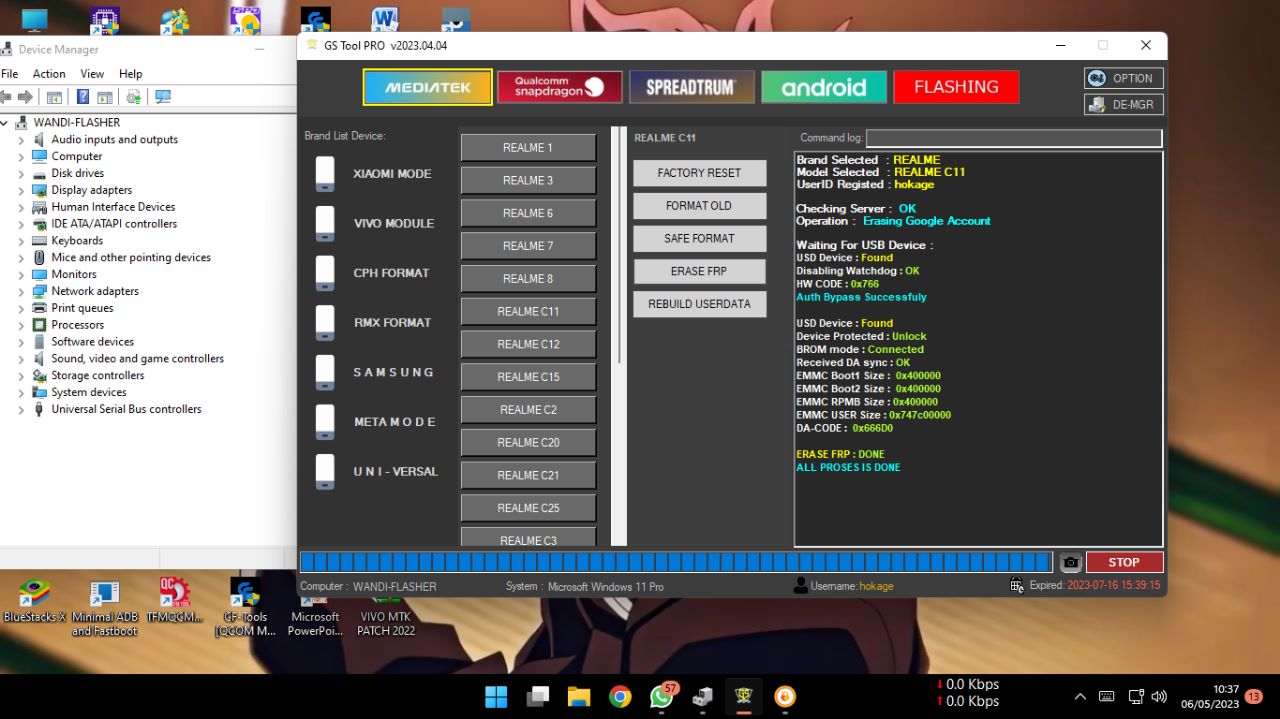Select UNI-VERSAL phone icon
1280x719 pixels.
(x=325, y=471)
